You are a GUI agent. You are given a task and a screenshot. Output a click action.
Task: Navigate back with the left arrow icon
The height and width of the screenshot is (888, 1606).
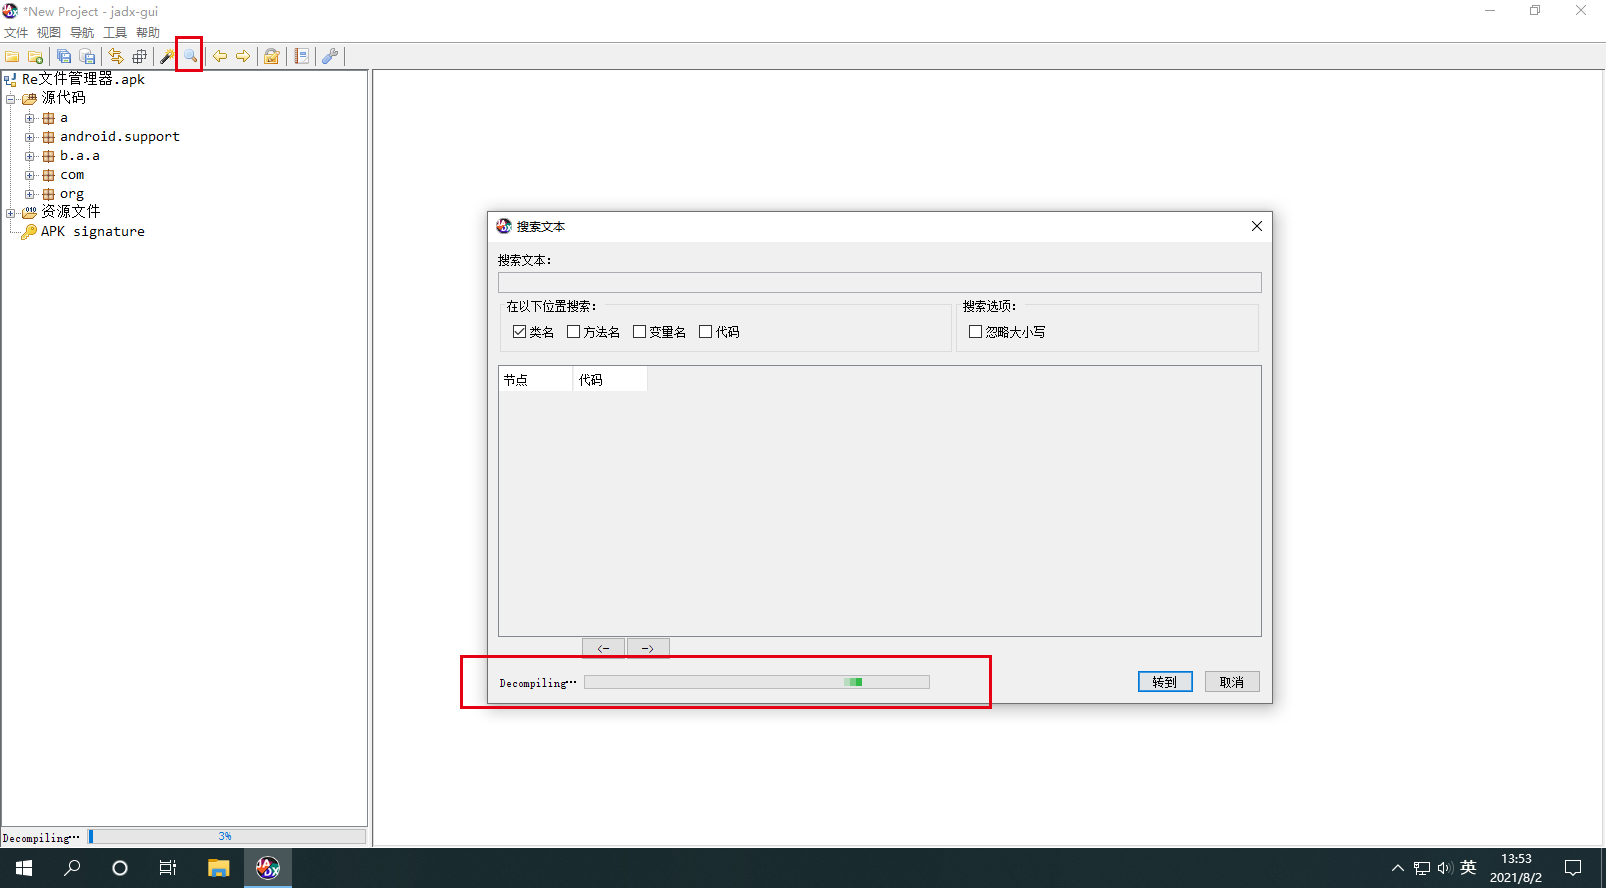click(x=220, y=56)
